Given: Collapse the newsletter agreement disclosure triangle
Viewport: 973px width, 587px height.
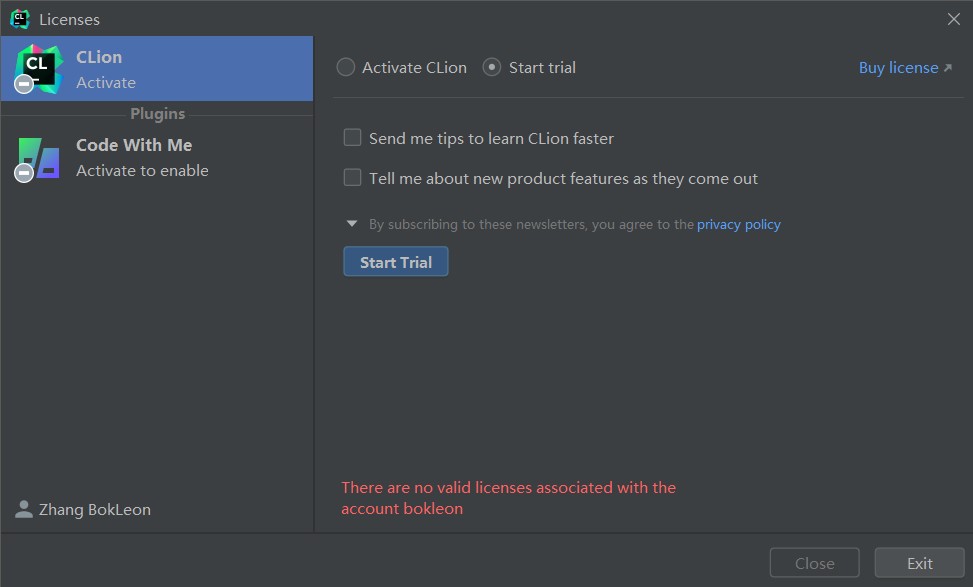Looking at the screenshot, I should (352, 223).
